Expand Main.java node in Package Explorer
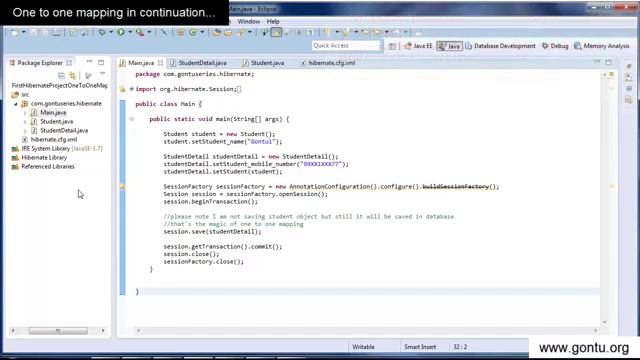640x360 pixels. tap(25, 113)
